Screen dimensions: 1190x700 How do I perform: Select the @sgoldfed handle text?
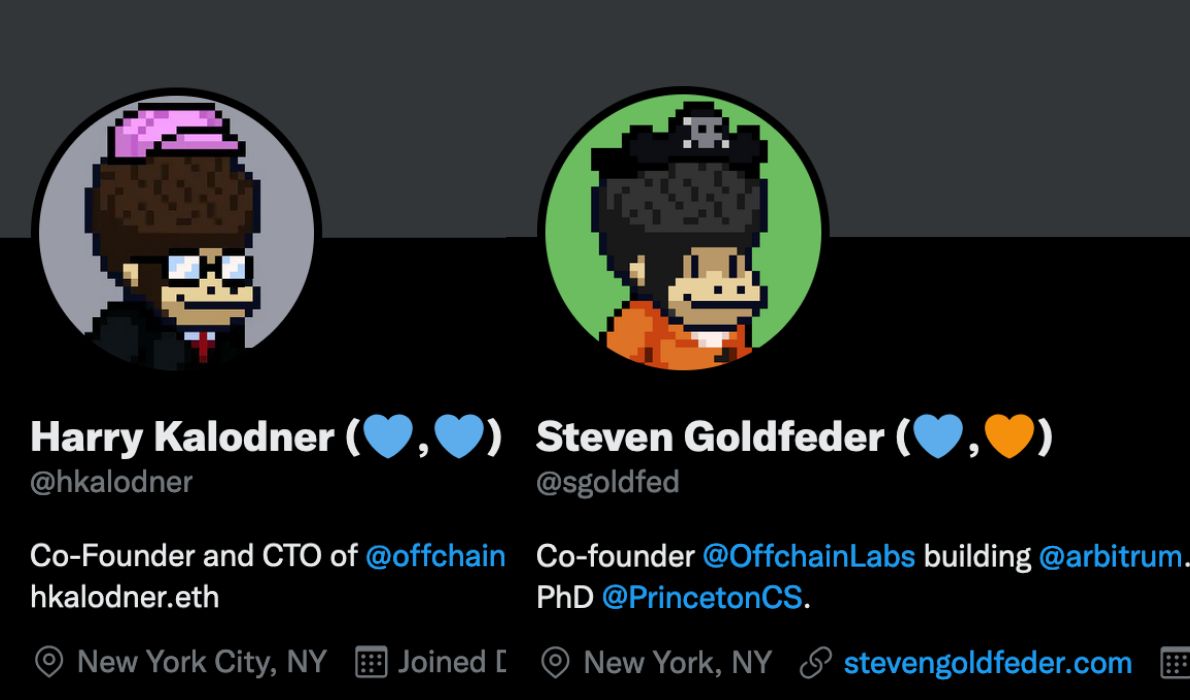tap(608, 482)
